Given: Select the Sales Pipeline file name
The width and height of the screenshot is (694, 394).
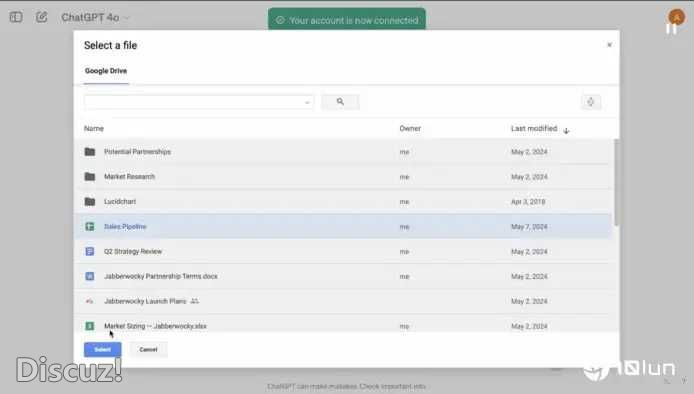Looking at the screenshot, I should pyautogui.click(x=125, y=227).
